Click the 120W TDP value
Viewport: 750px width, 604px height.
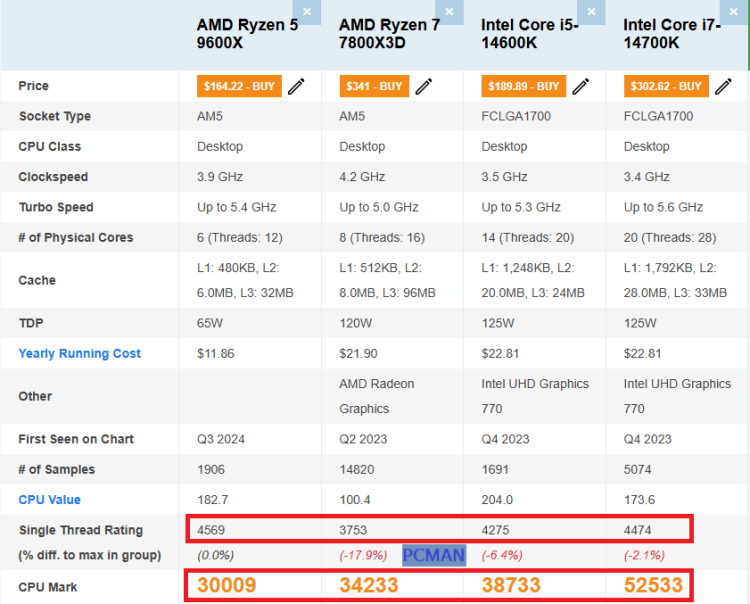click(355, 323)
